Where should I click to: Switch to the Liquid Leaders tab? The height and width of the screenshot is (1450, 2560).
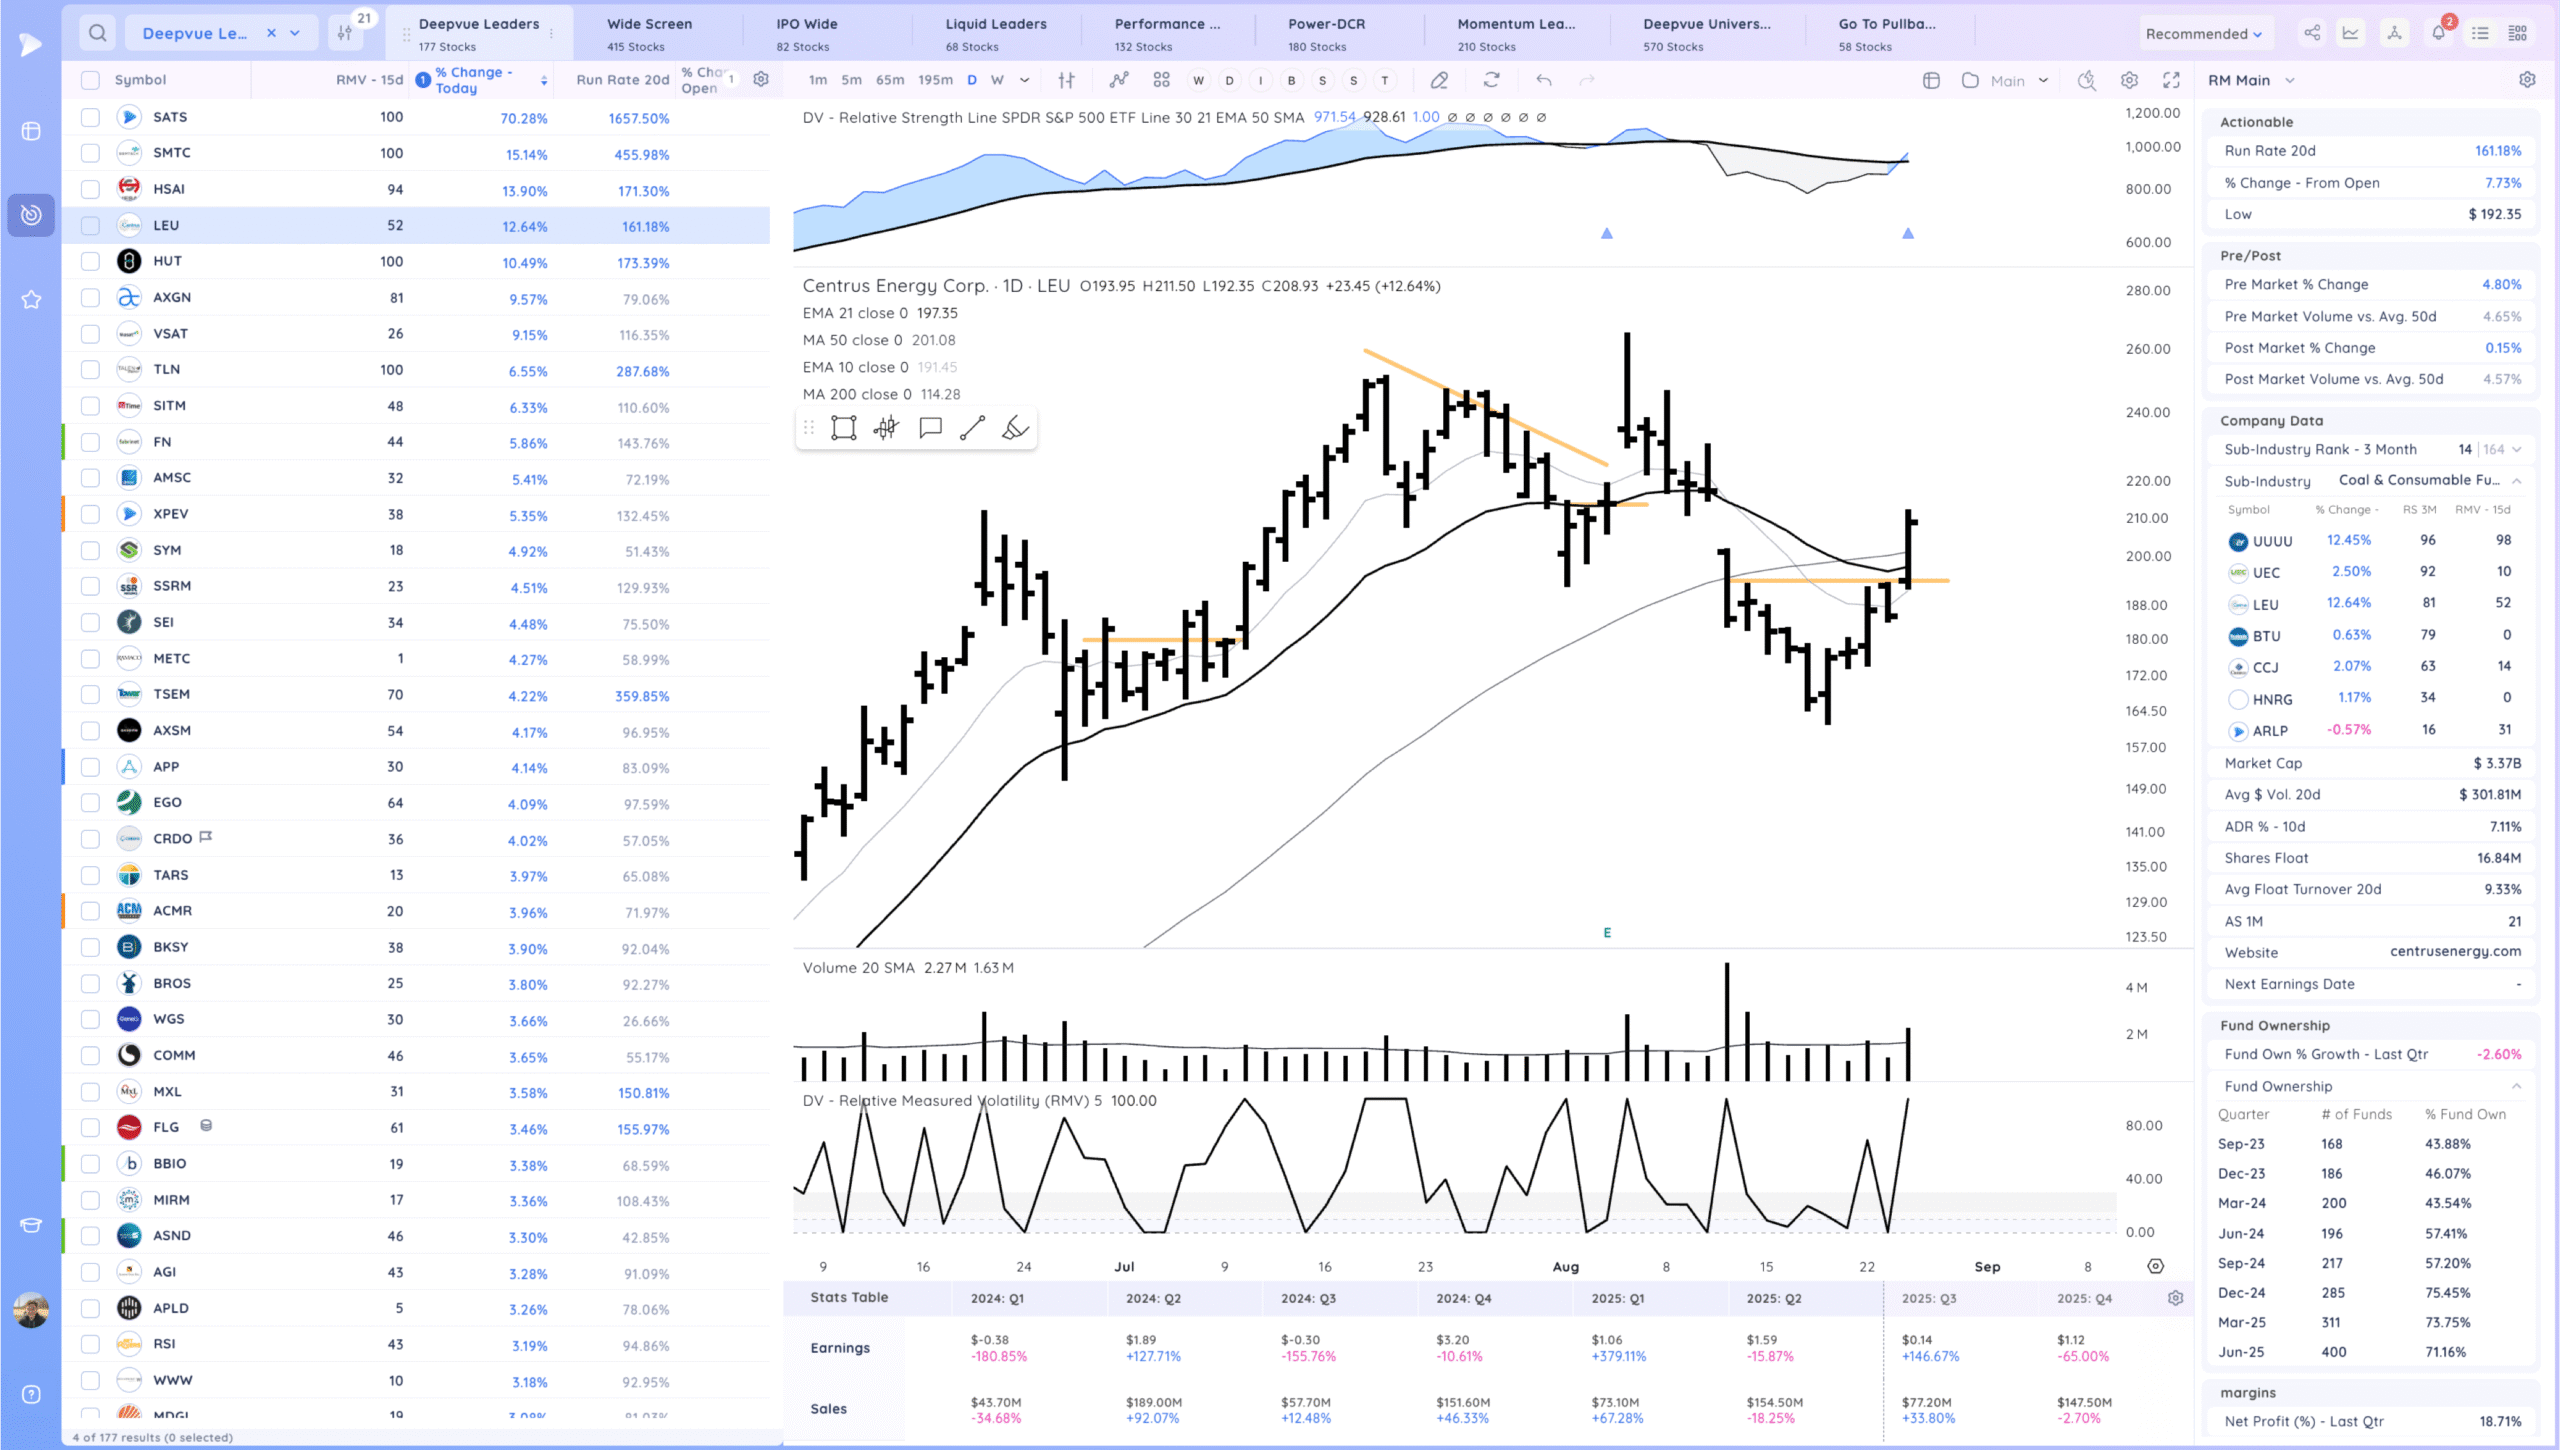click(996, 33)
